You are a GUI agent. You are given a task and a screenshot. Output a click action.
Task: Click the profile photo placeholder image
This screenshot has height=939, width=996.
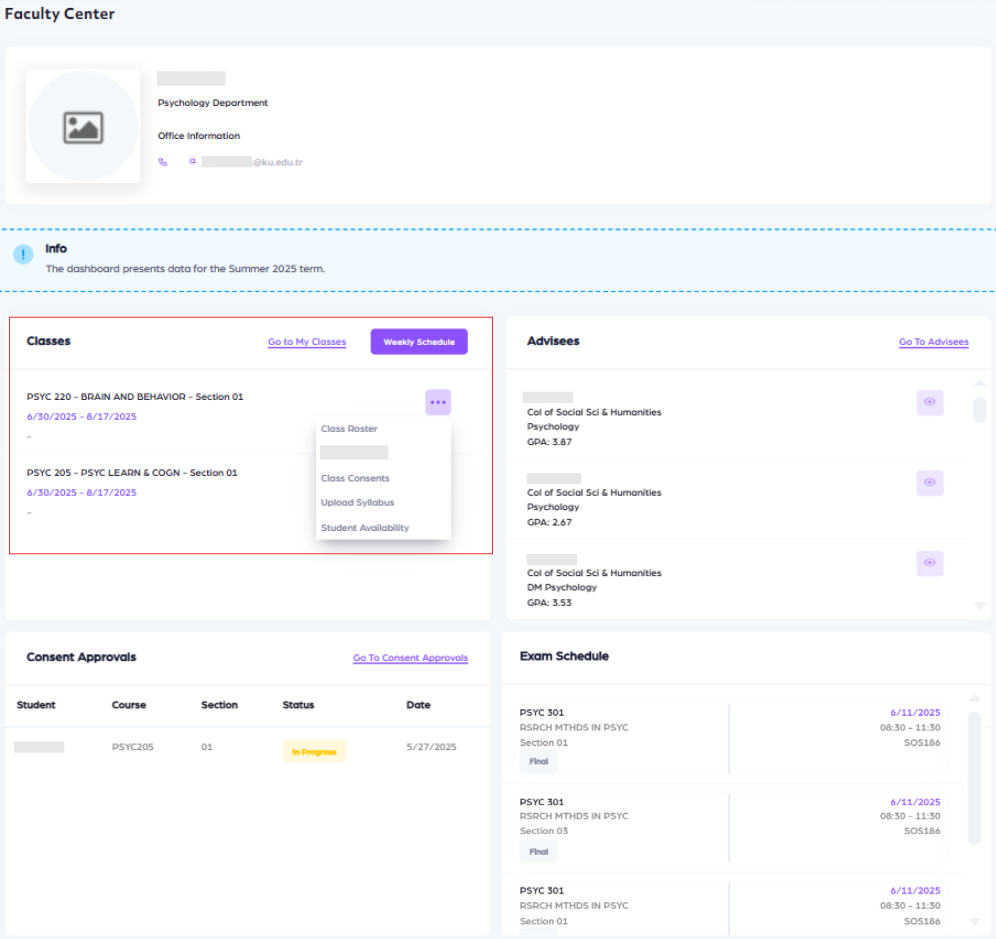(x=83, y=127)
